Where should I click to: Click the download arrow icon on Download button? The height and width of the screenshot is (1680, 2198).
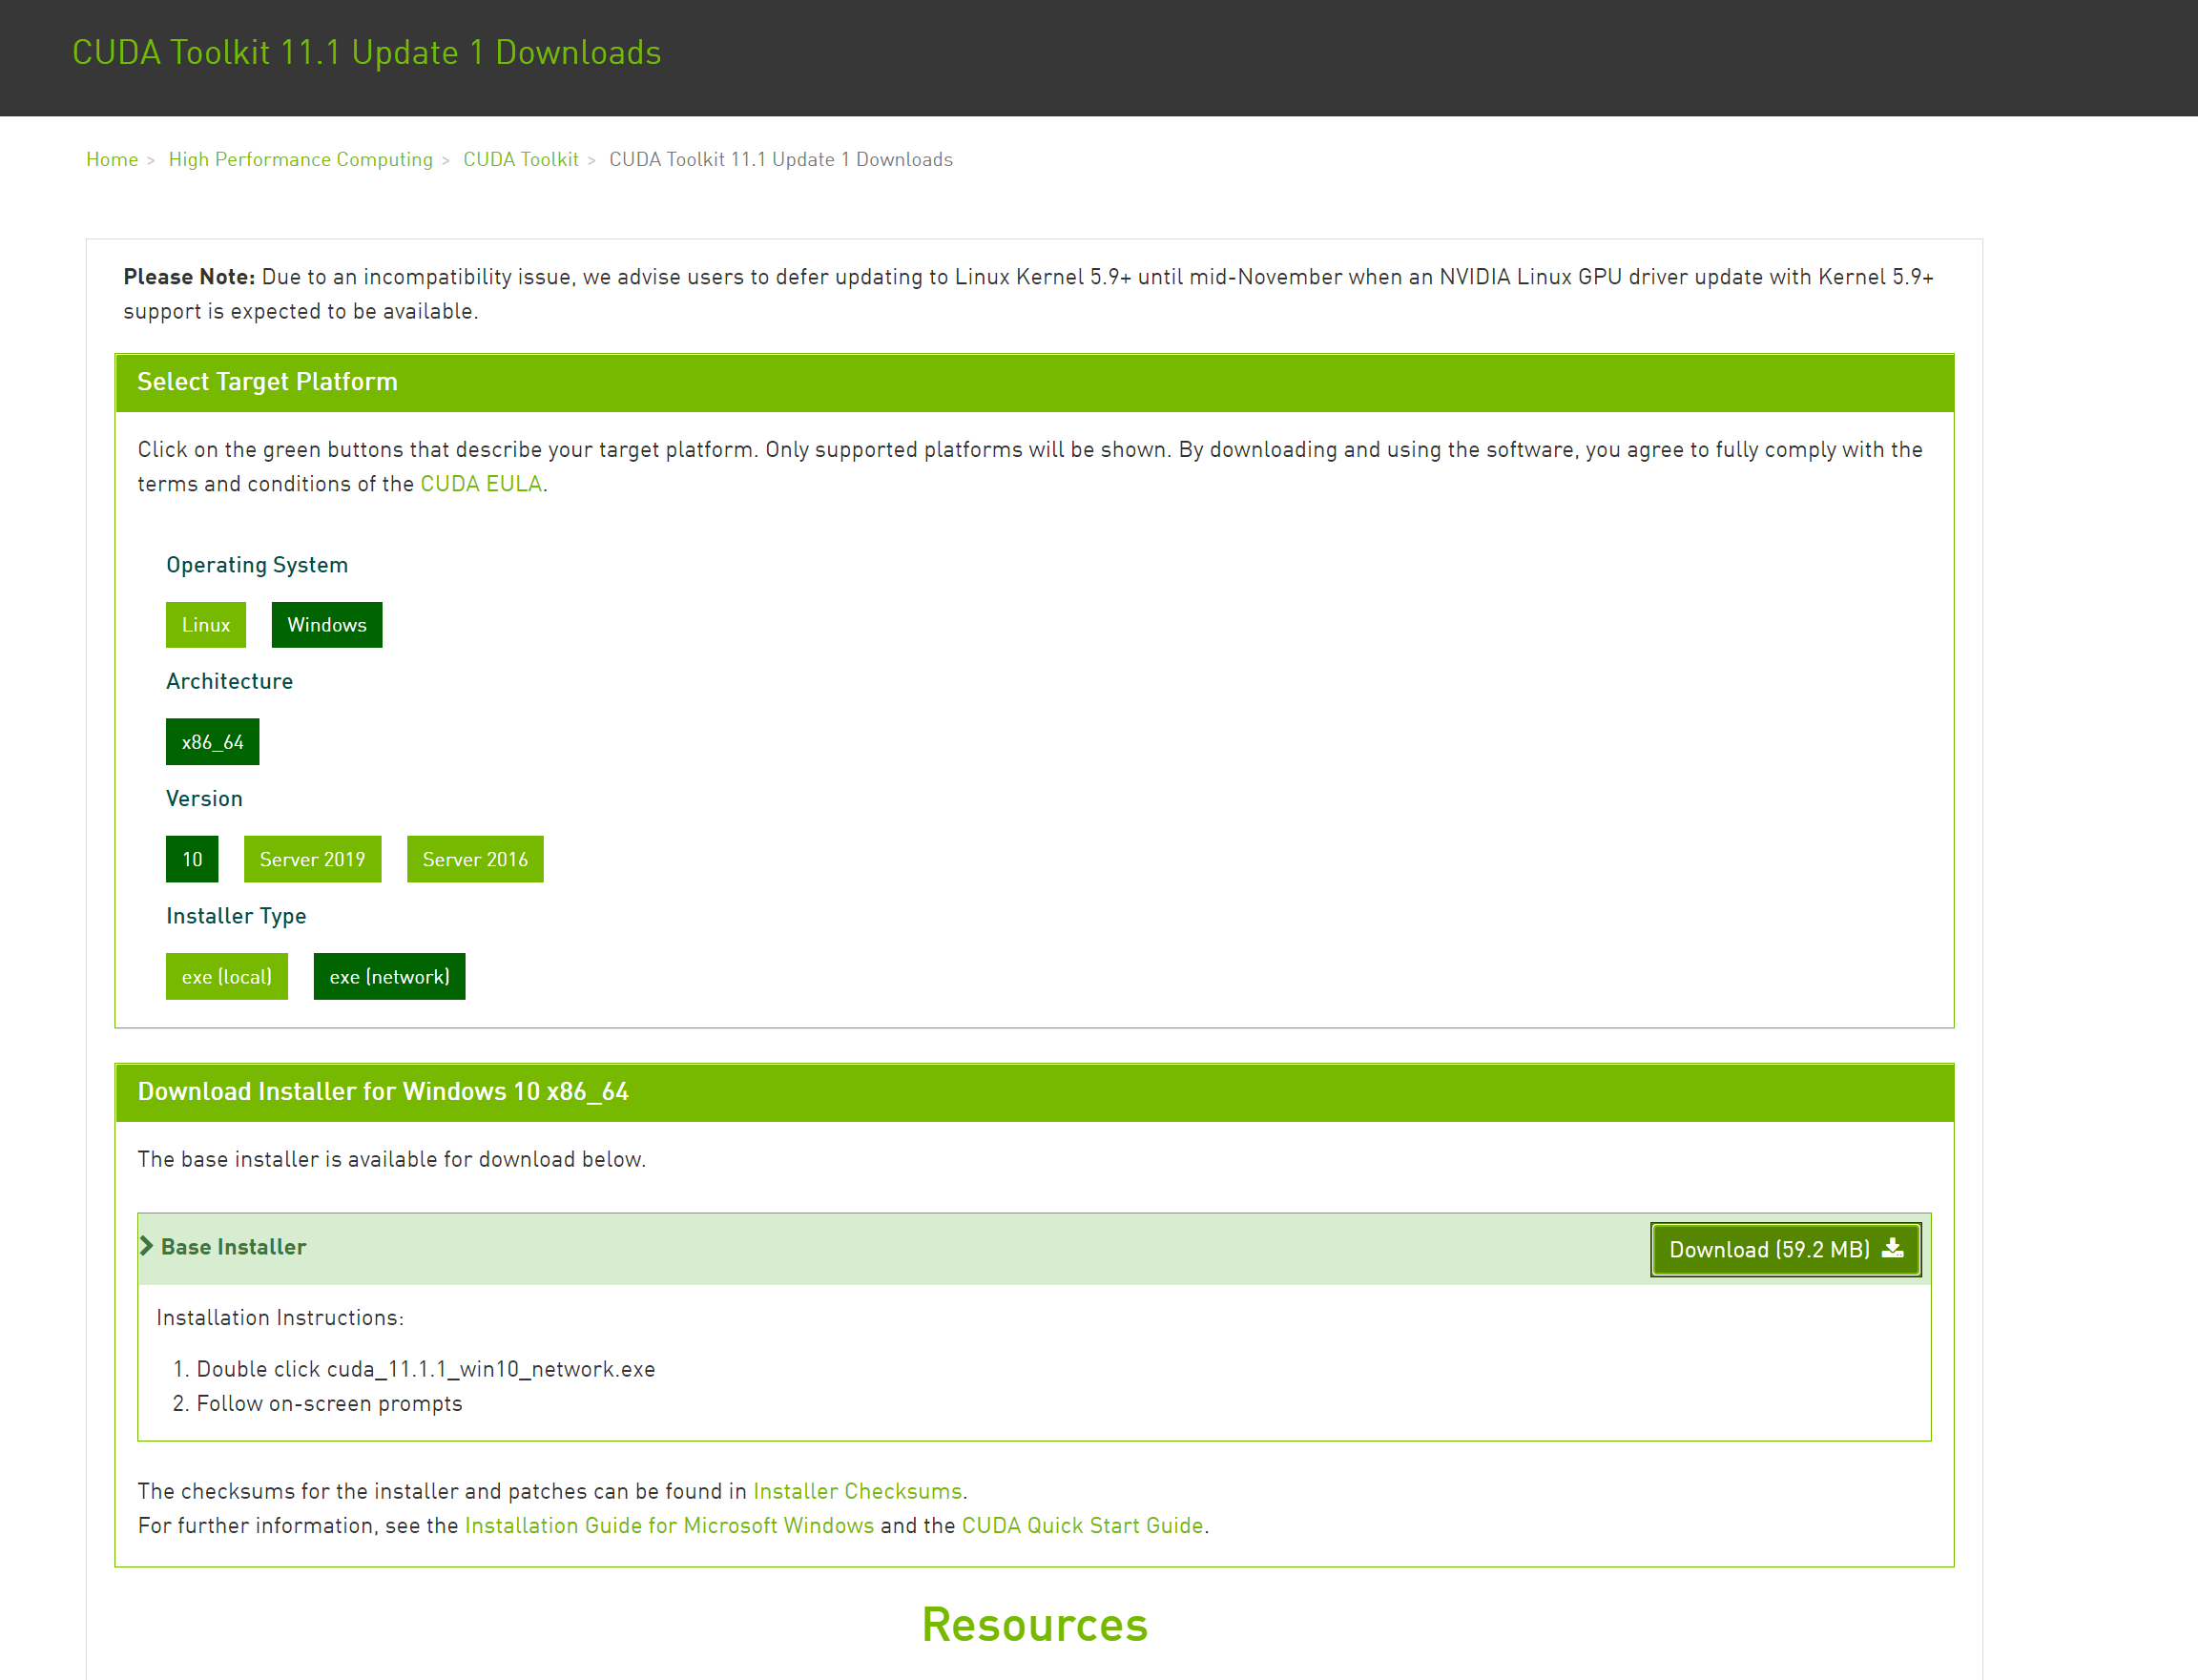(1892, 1248)
